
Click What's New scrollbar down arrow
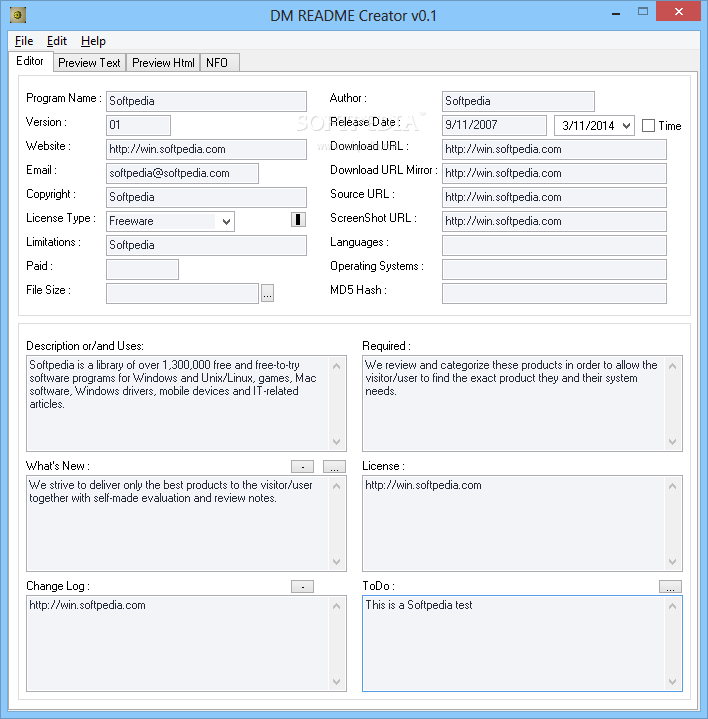tap(337, 562)
